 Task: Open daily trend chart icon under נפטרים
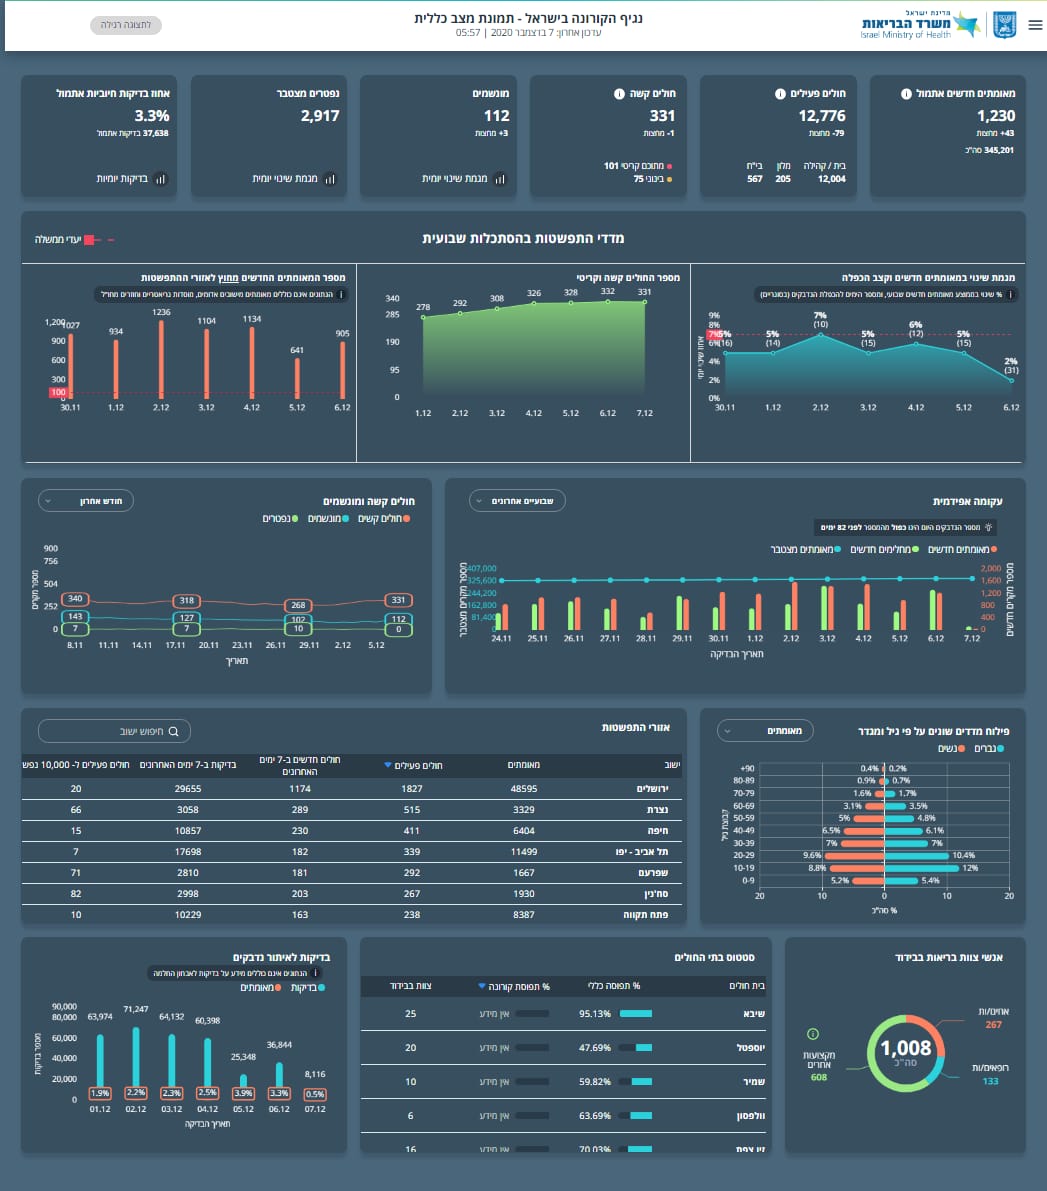(330, 179)
